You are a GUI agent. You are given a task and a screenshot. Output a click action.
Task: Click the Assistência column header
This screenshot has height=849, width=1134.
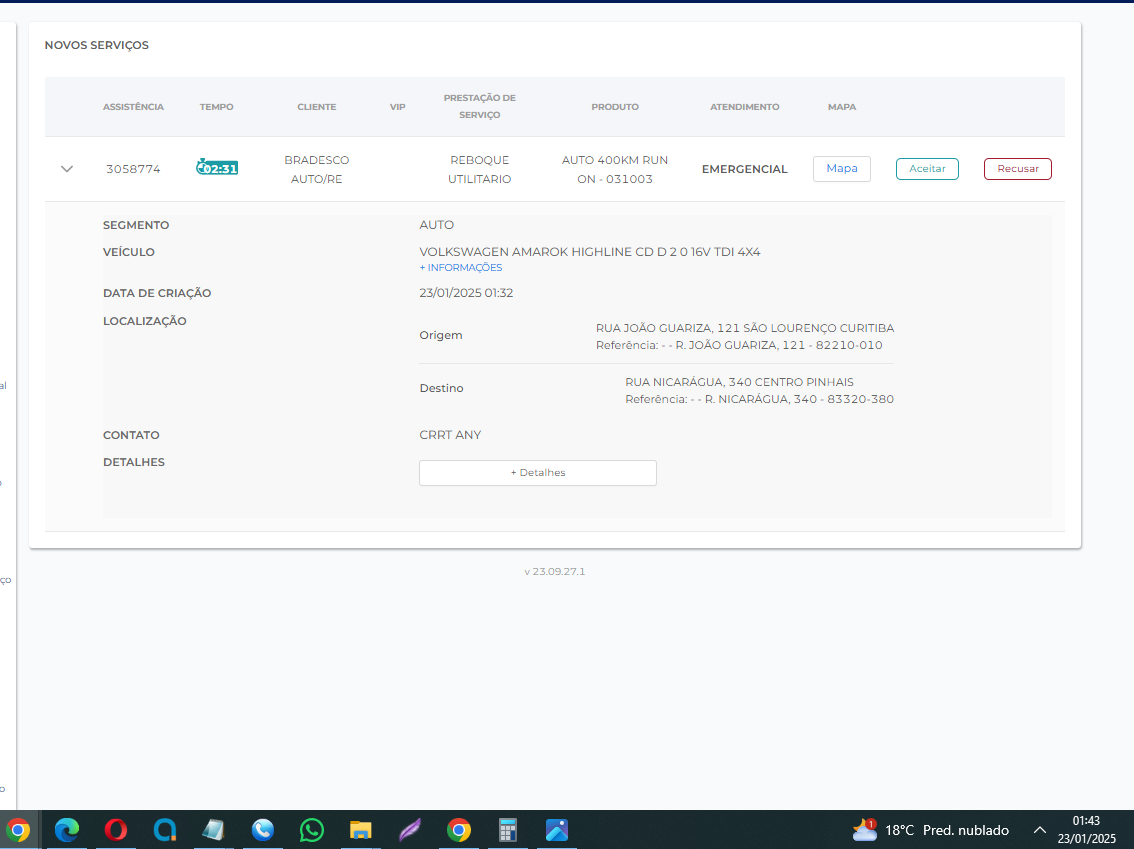click(133, 107)
